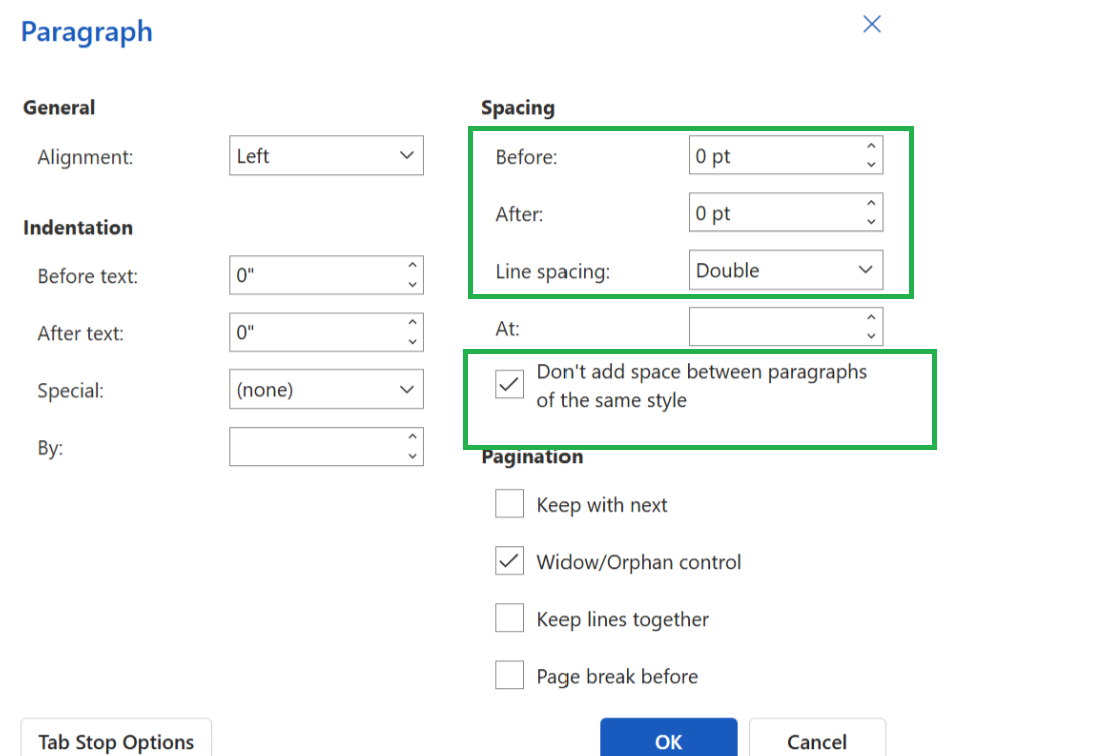Image resolution: width=1119 pixels, height=756 pixels.
Task: Uncheck Don't add space between paragraphs
Action: coord(509,383)
